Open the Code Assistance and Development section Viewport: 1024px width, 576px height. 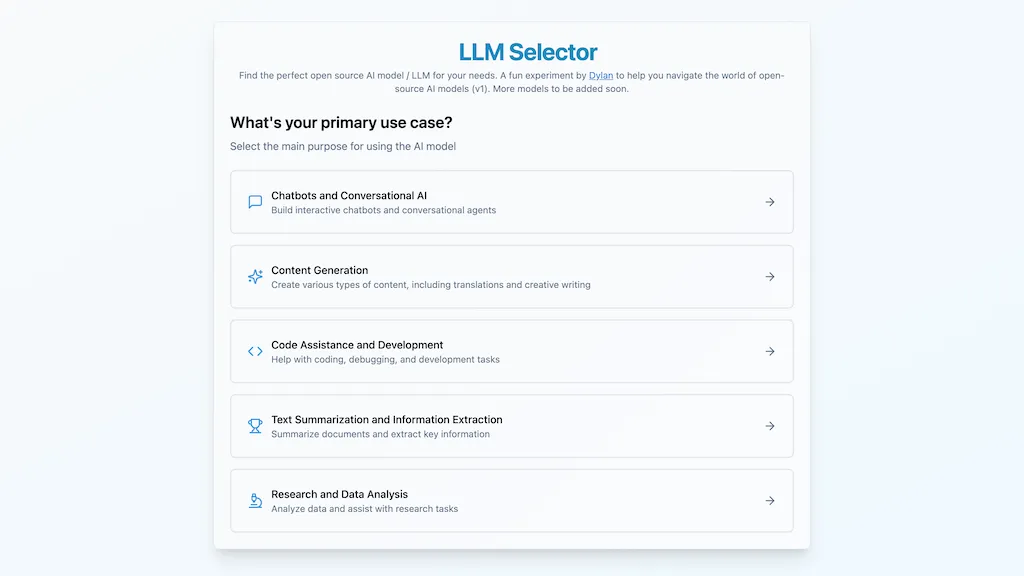point(512,351)
